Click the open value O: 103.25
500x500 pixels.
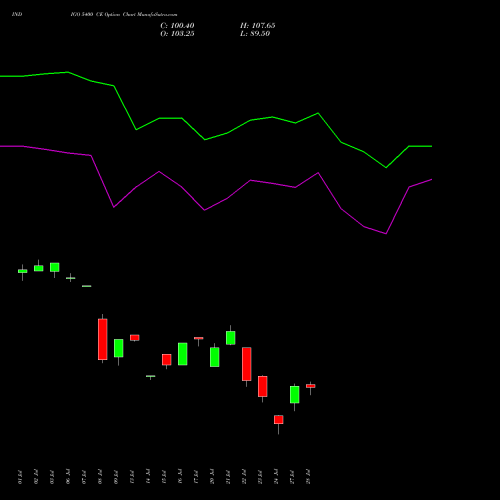(x=177, y=34)
